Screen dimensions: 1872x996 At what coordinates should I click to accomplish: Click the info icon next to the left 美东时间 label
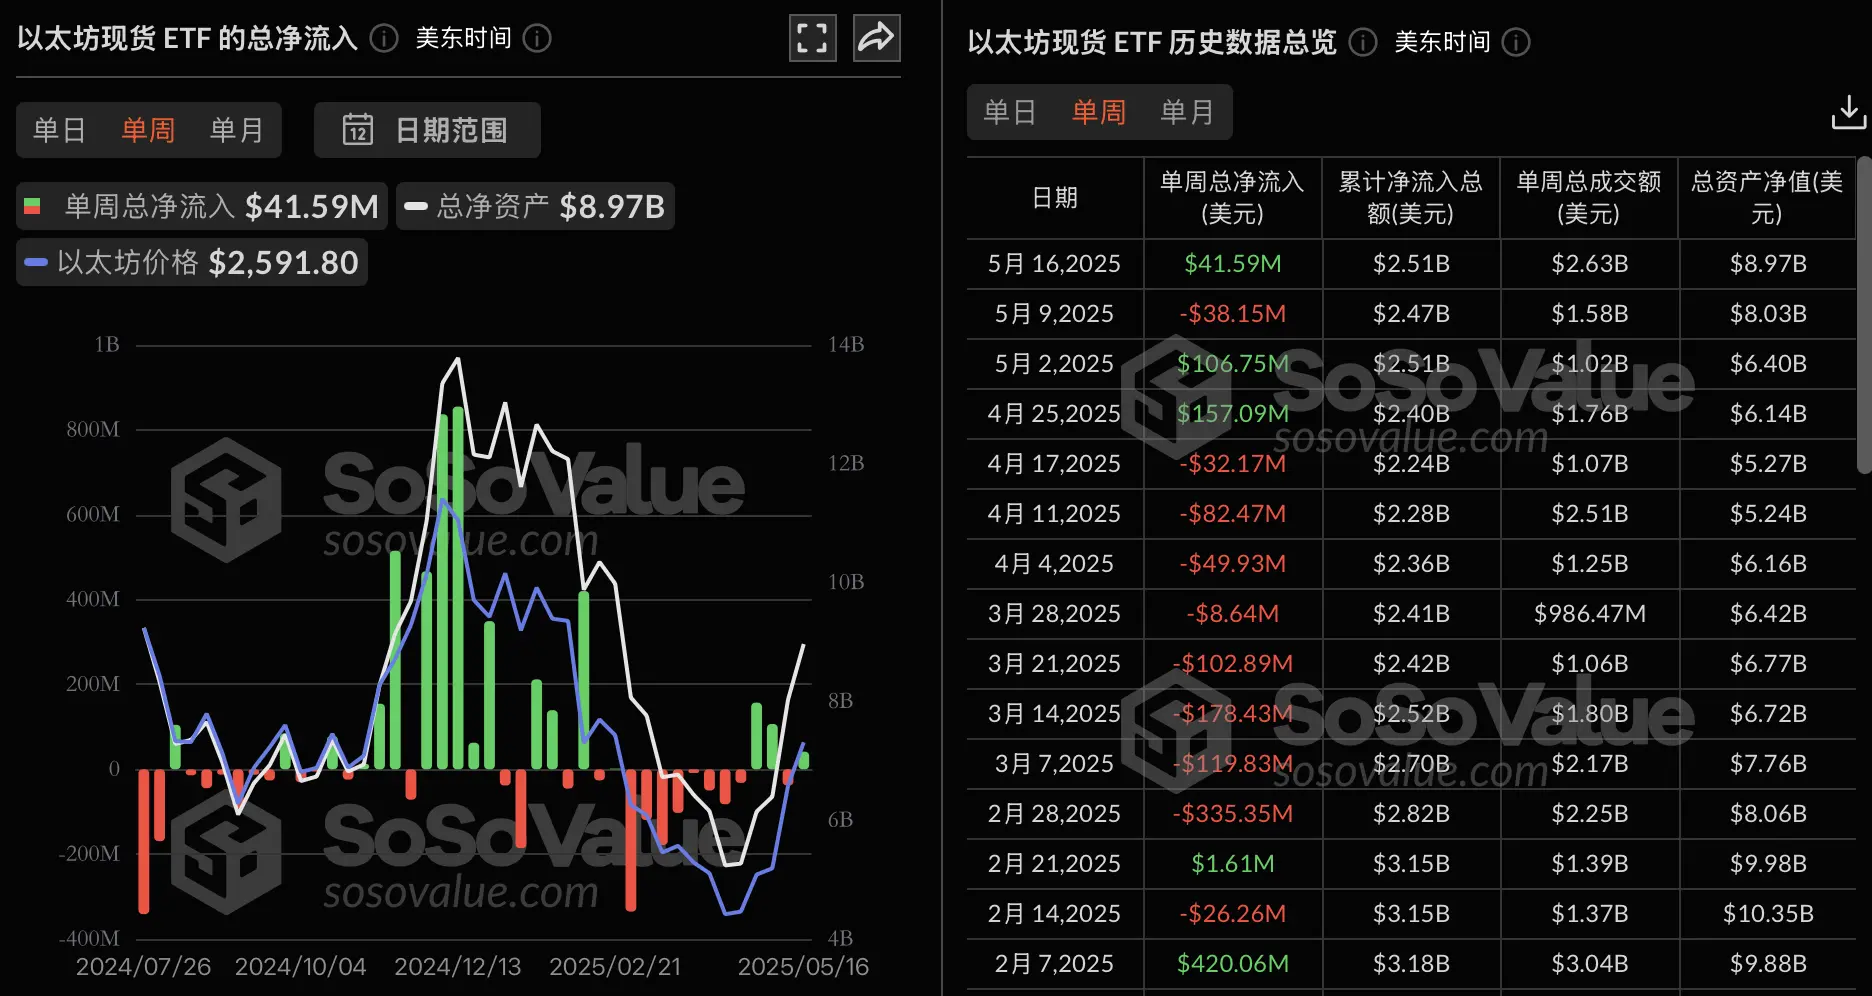[x=537, y=39]
